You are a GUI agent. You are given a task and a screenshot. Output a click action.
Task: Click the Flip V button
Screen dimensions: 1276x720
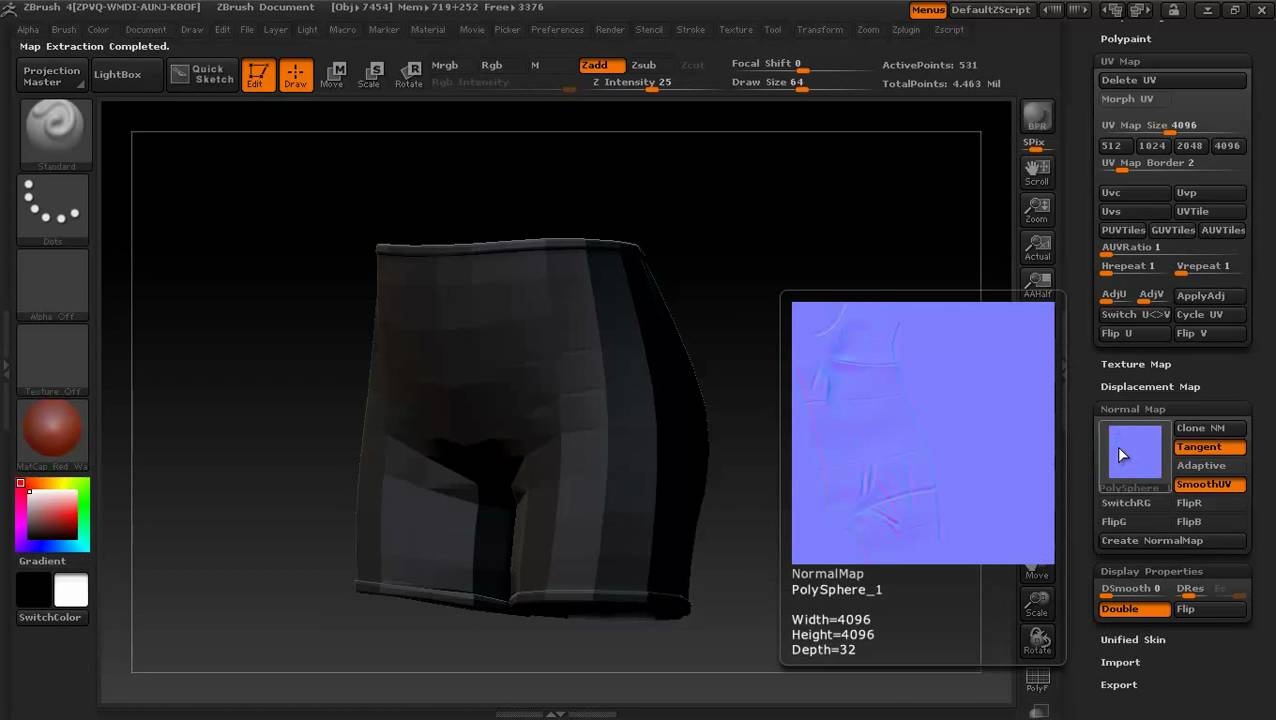[1209, 334]
